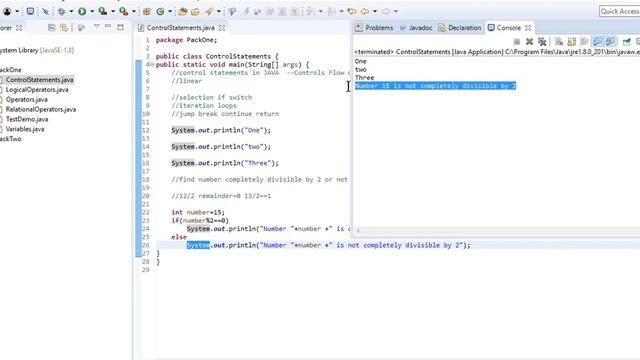Open Package Explorer view menu triangle
Viewport: 640px width, 360px height.
point(97,26)
